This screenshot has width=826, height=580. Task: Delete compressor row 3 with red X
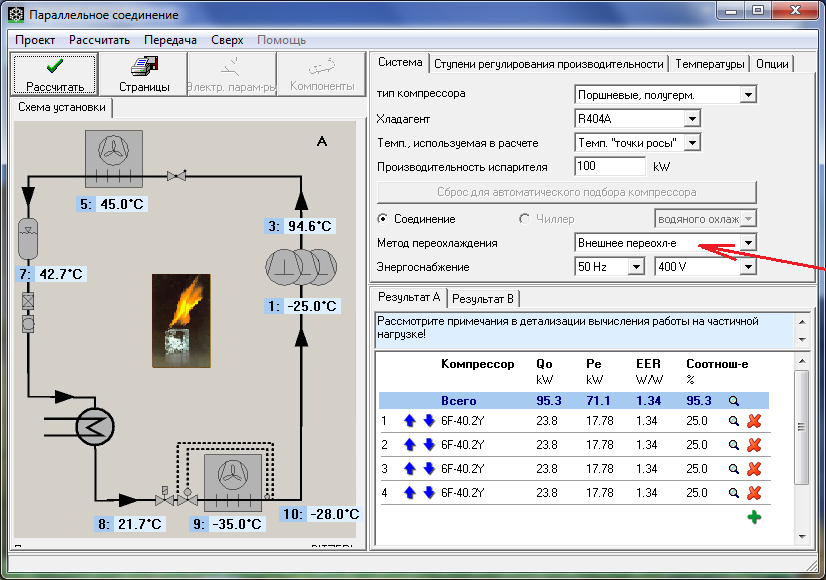754,469
